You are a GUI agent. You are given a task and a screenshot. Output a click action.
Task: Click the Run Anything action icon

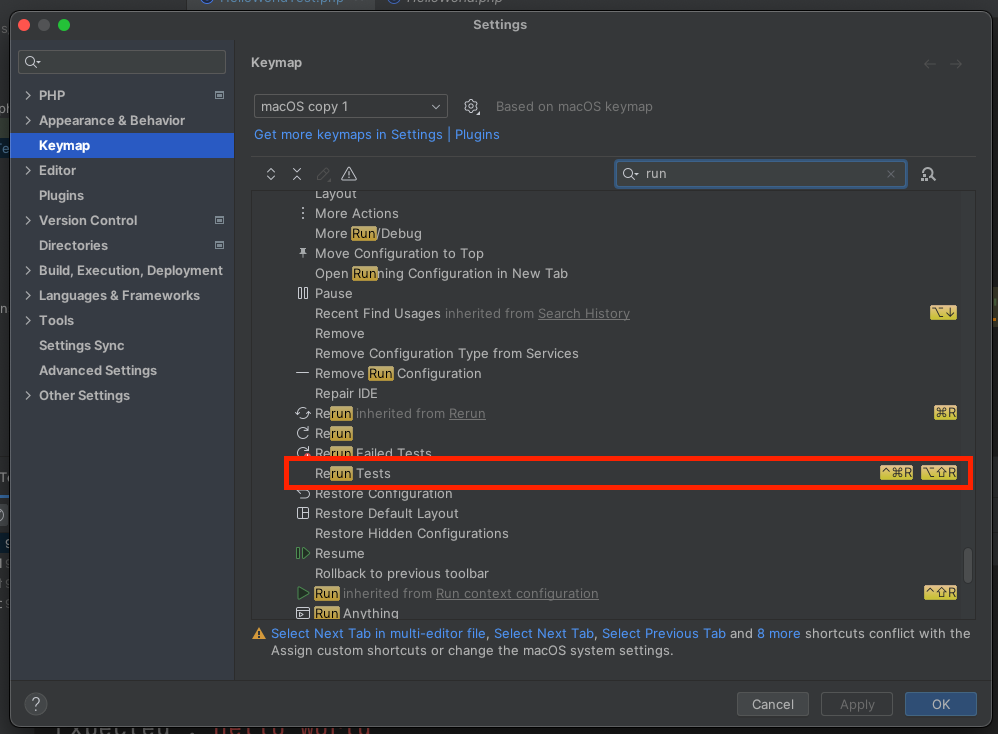303,613
